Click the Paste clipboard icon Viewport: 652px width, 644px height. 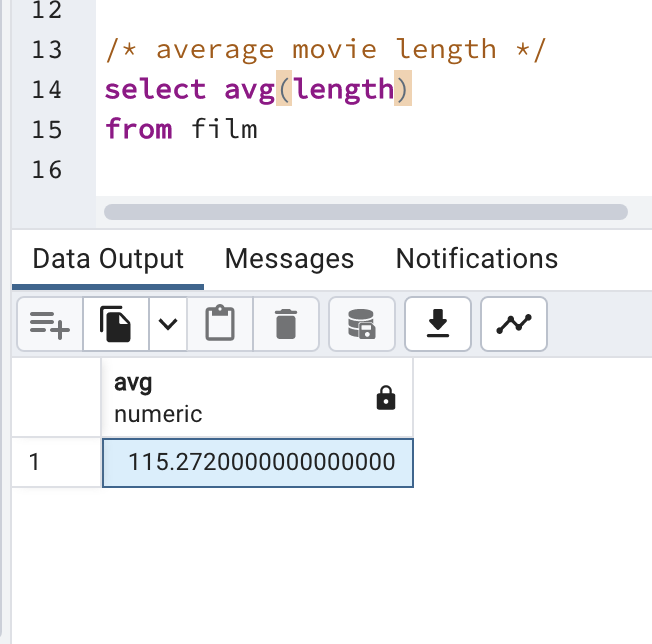(219, 323)
